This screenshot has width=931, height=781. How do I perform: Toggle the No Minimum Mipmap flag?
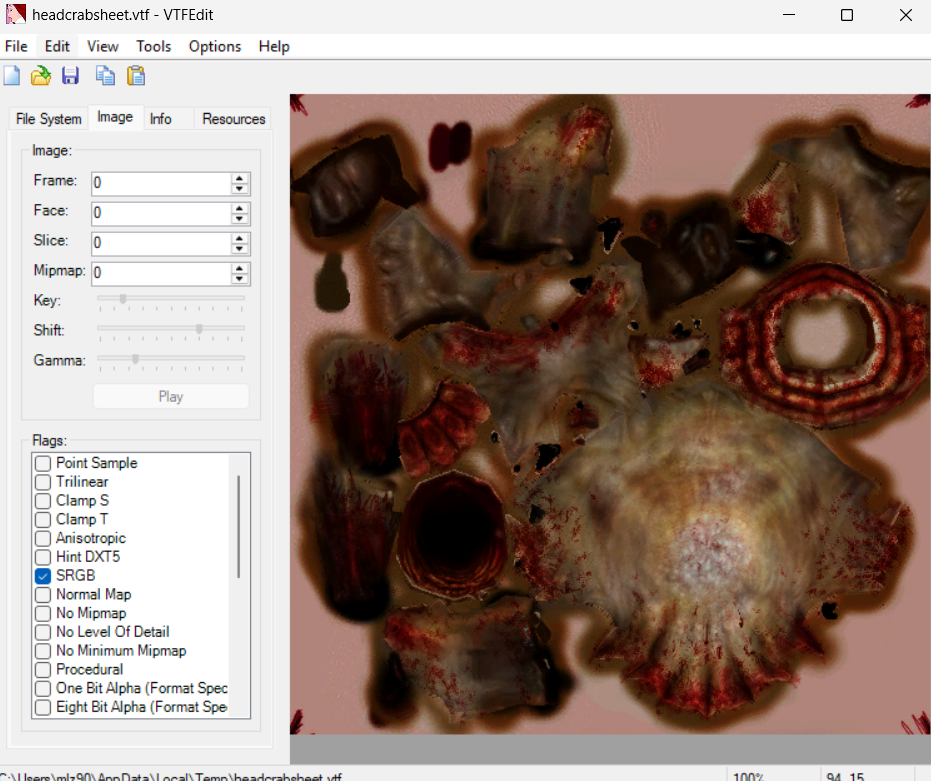pos(43,651)
